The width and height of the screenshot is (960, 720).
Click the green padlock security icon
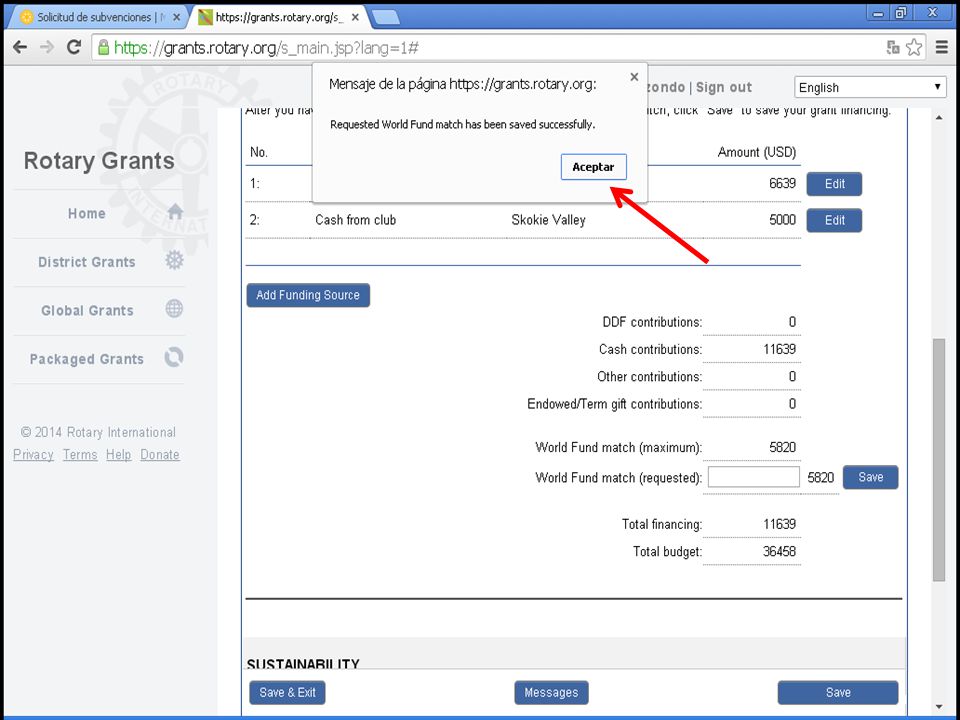tap(103, 47)
